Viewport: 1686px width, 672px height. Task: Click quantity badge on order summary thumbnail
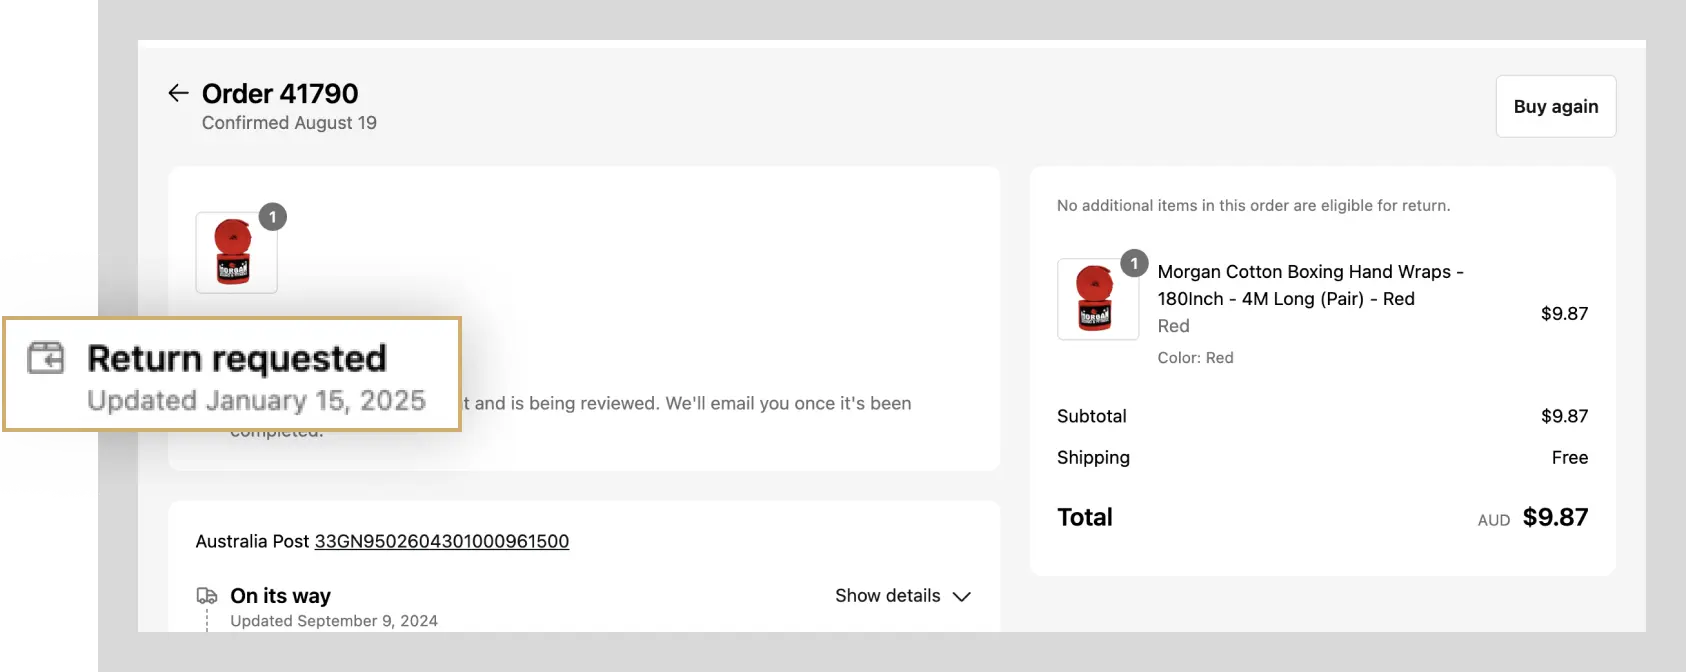[1134, 263]
